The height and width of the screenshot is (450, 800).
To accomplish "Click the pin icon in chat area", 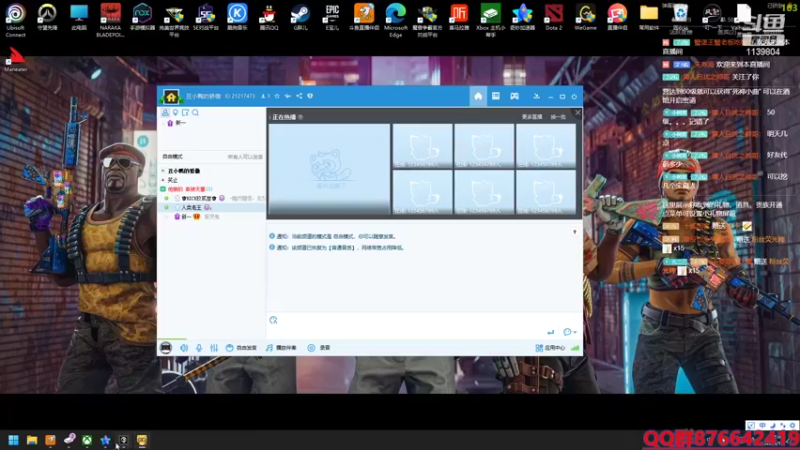I will 574,232.
